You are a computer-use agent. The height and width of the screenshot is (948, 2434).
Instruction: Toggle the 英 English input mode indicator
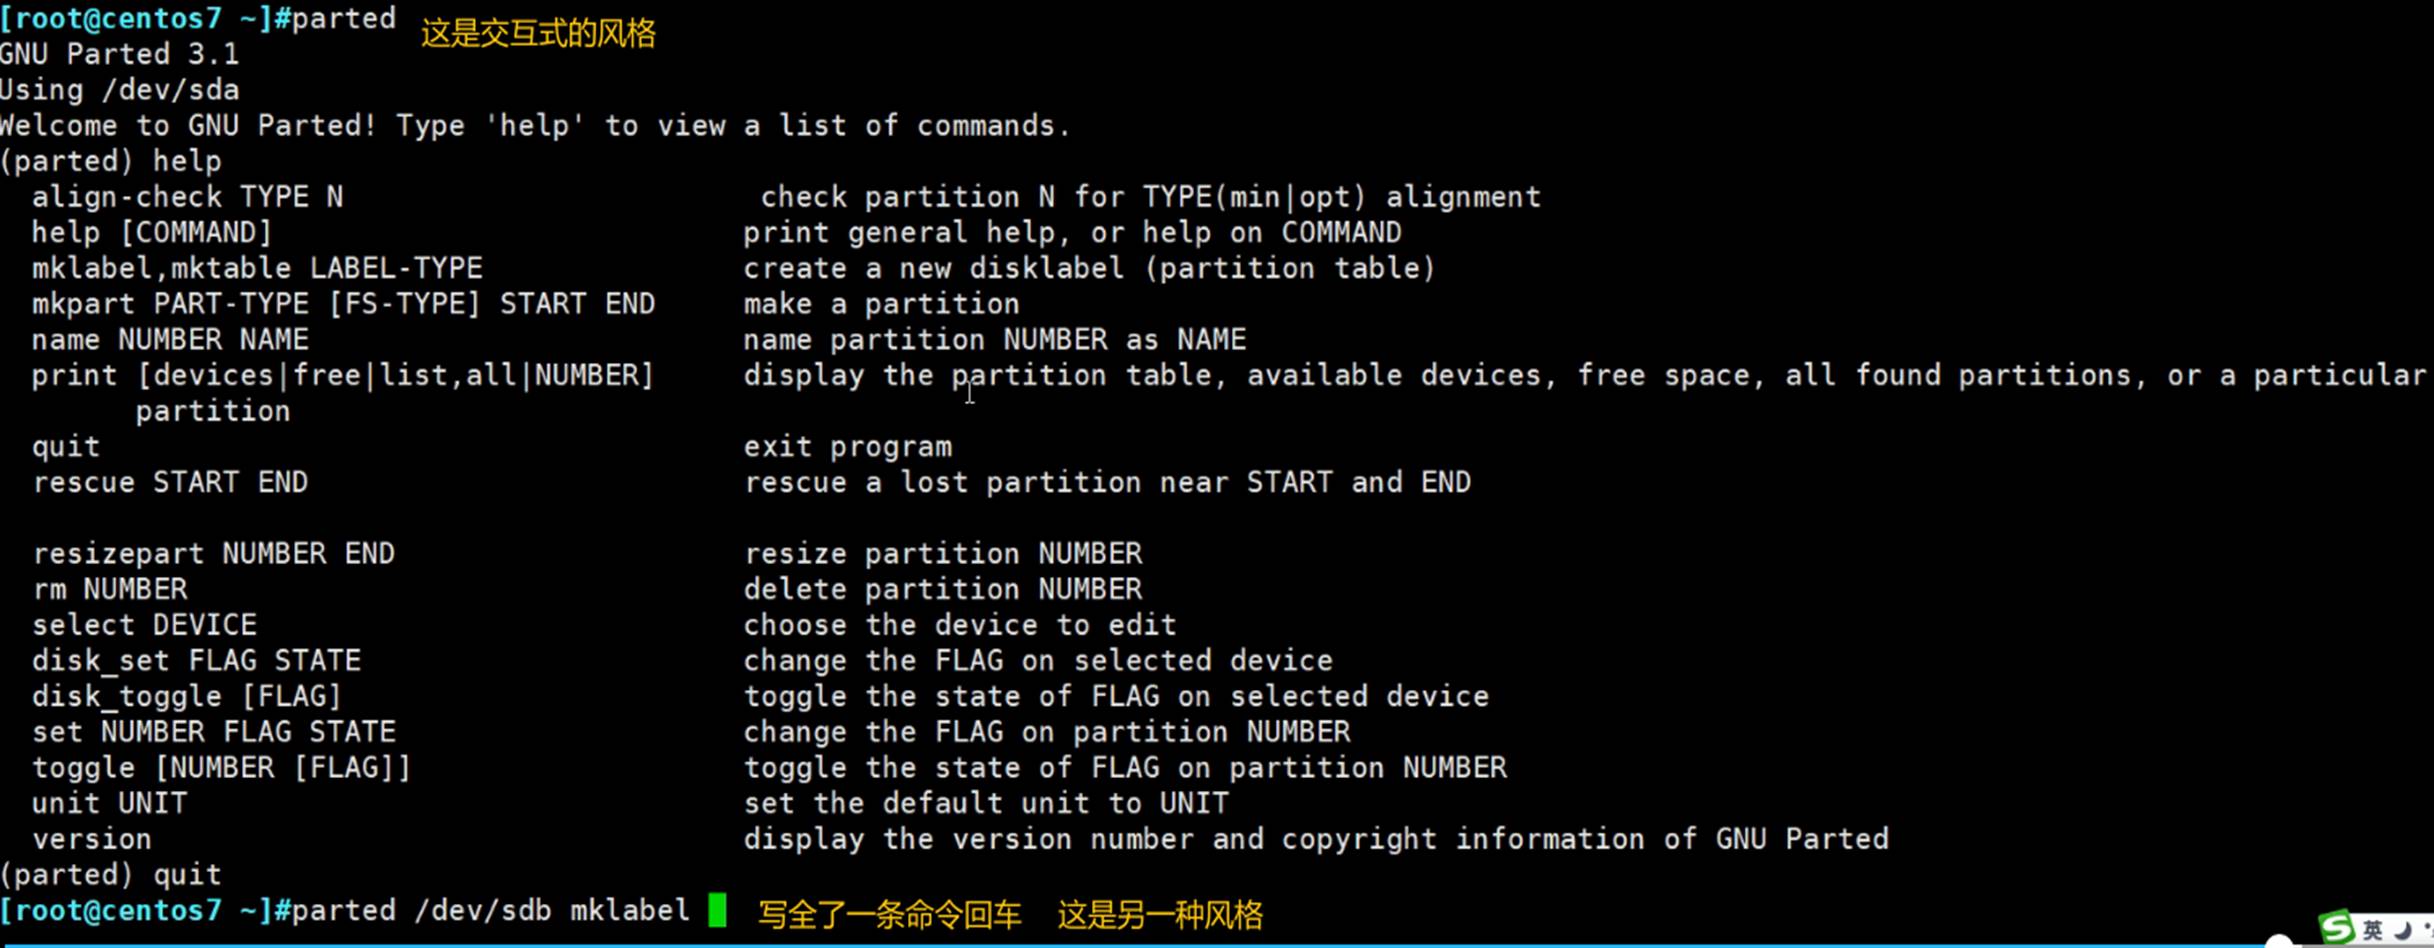point(2372,930)
